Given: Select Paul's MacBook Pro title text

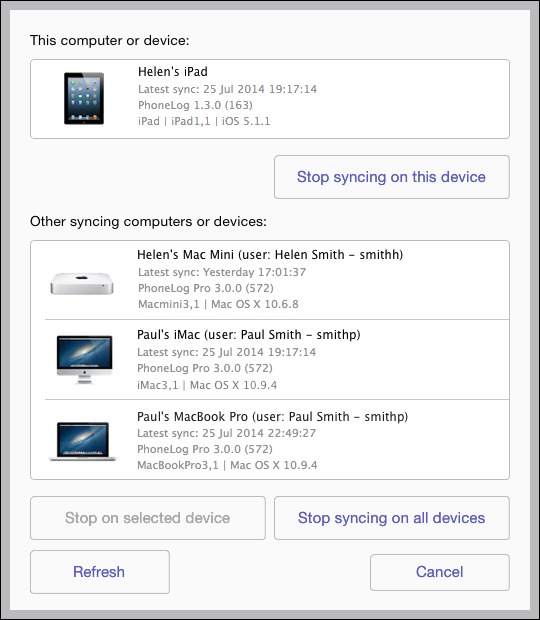Looking at the screenshot, I should tap(272, 417).
